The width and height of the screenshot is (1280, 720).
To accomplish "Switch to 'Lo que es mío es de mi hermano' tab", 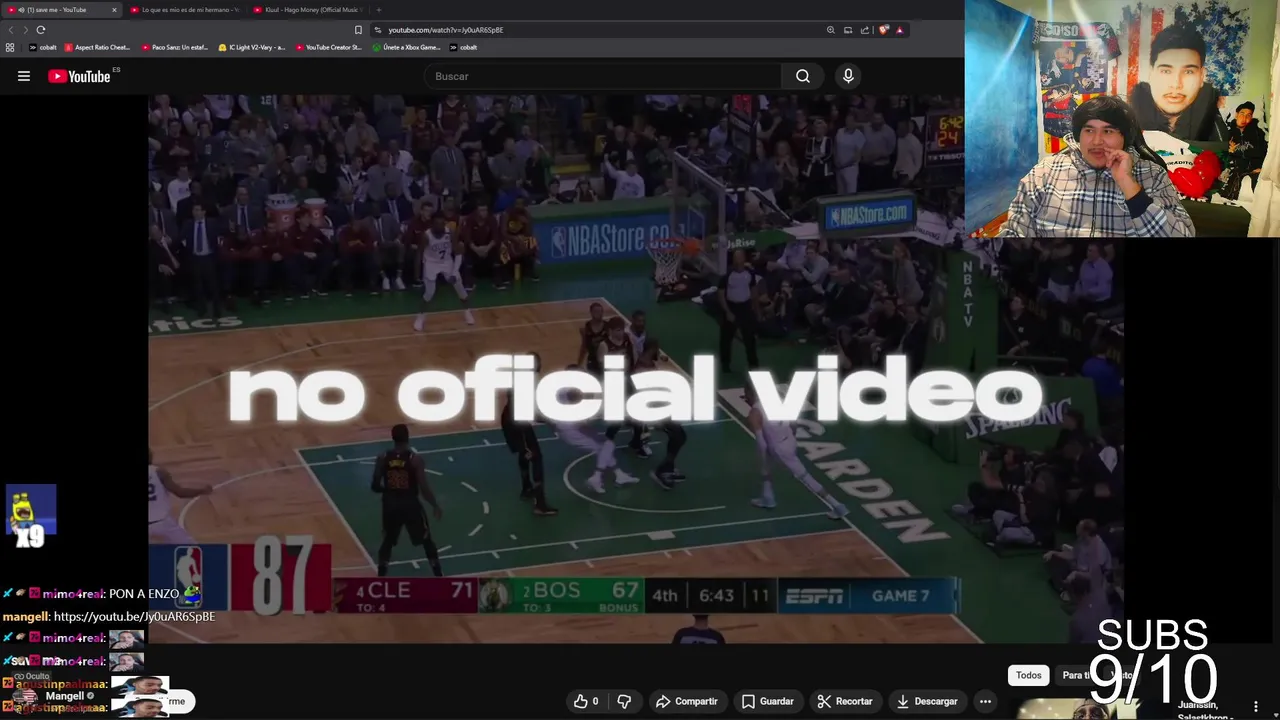I will pos(184,10).
